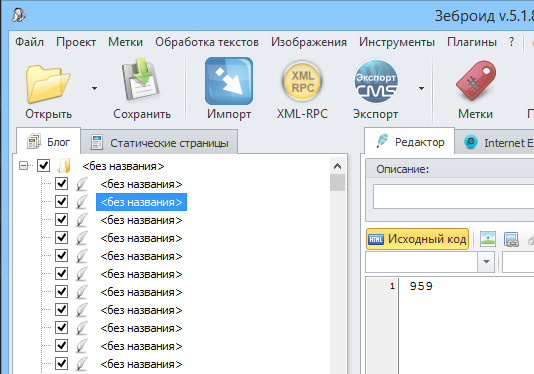Open the Плагины menu
The image size is (534, 374).
click(x=471, y=42)
